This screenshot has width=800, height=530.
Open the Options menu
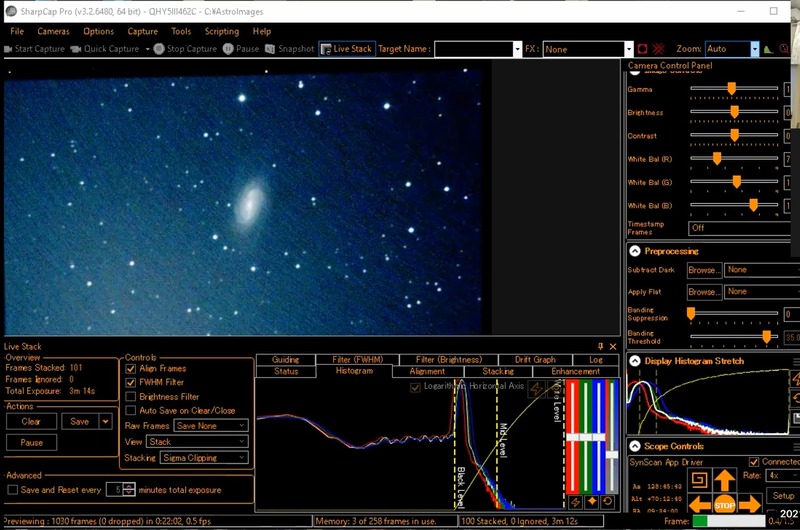point(98,31)
